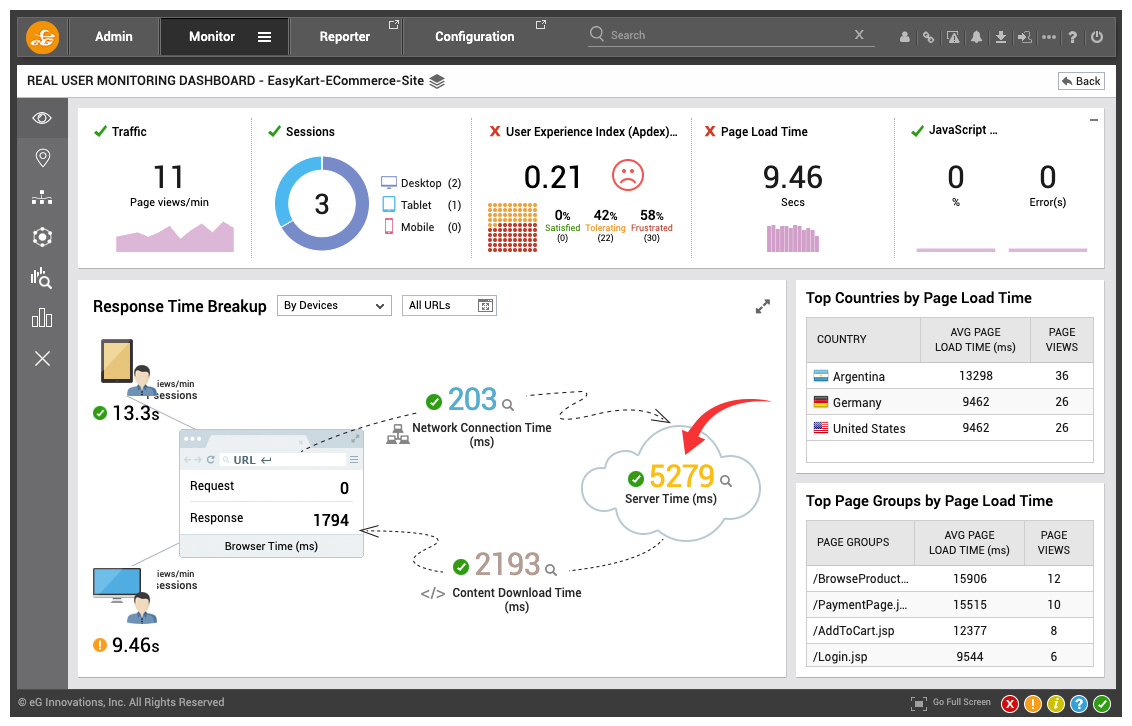Open the chart magnifier analysis sidebar icon
The width and height of the screenshot is (1132, 726).
[41, 278]
